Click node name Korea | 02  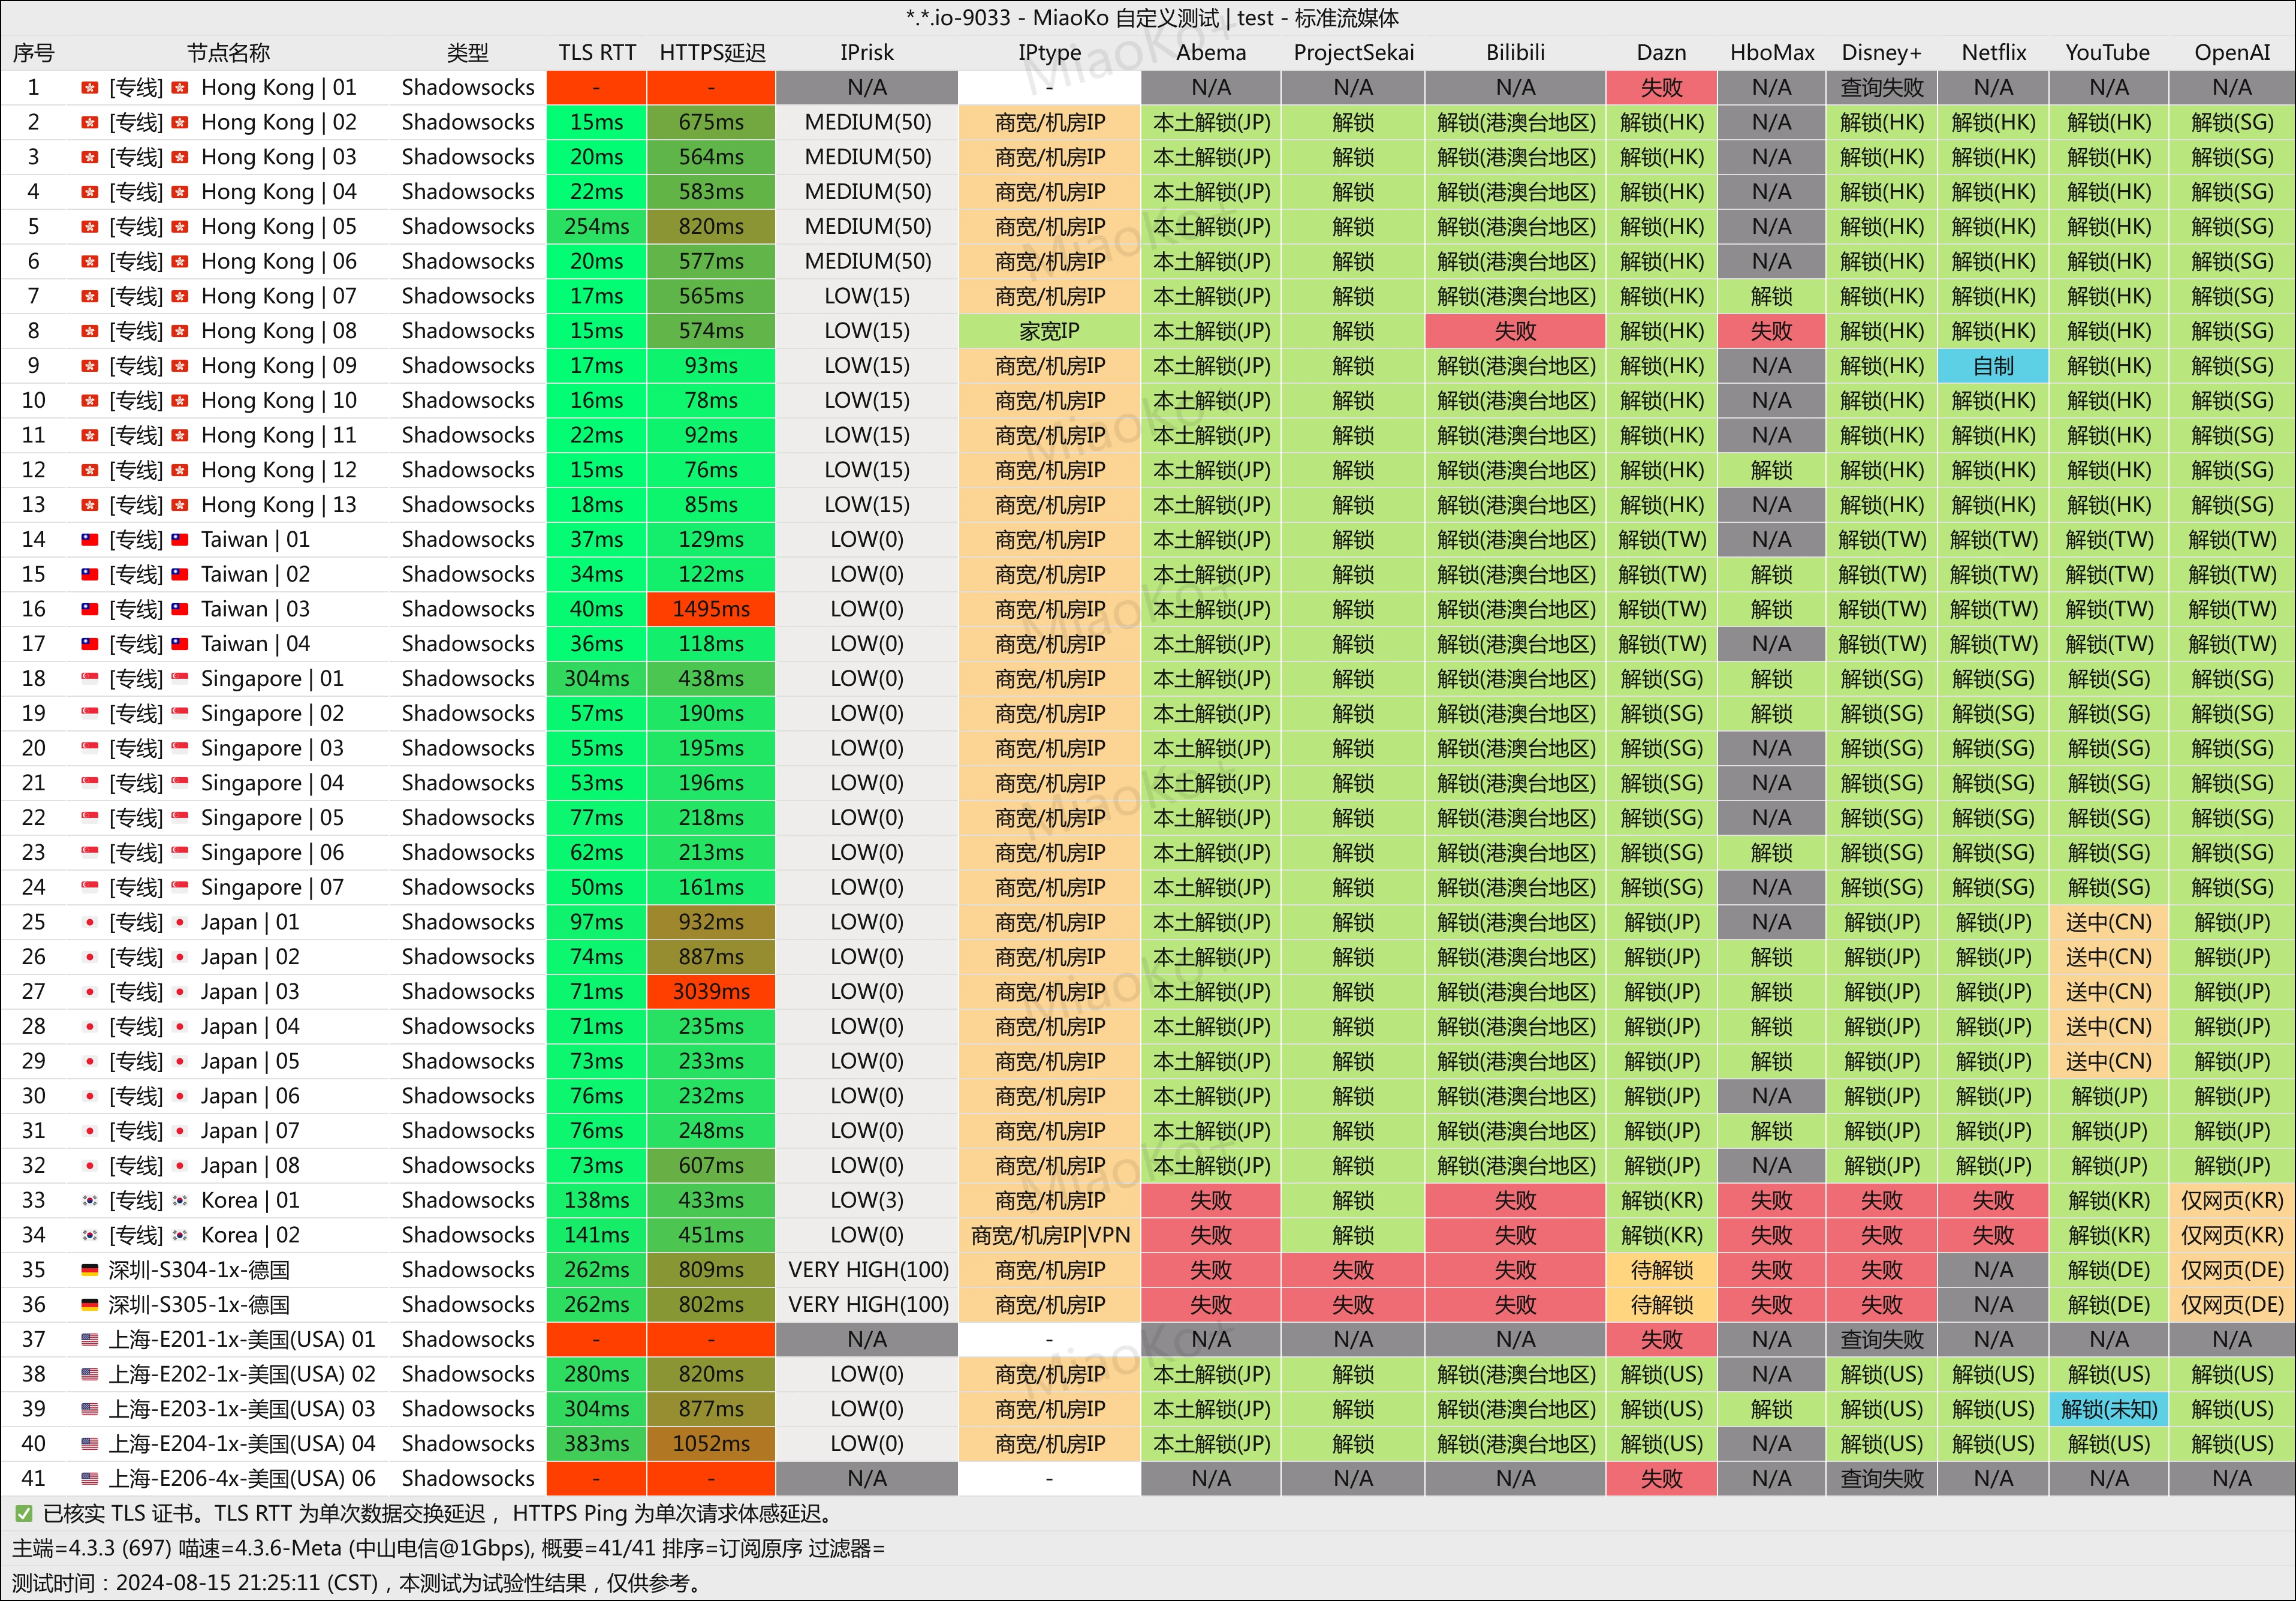[x=250, y=1235]
